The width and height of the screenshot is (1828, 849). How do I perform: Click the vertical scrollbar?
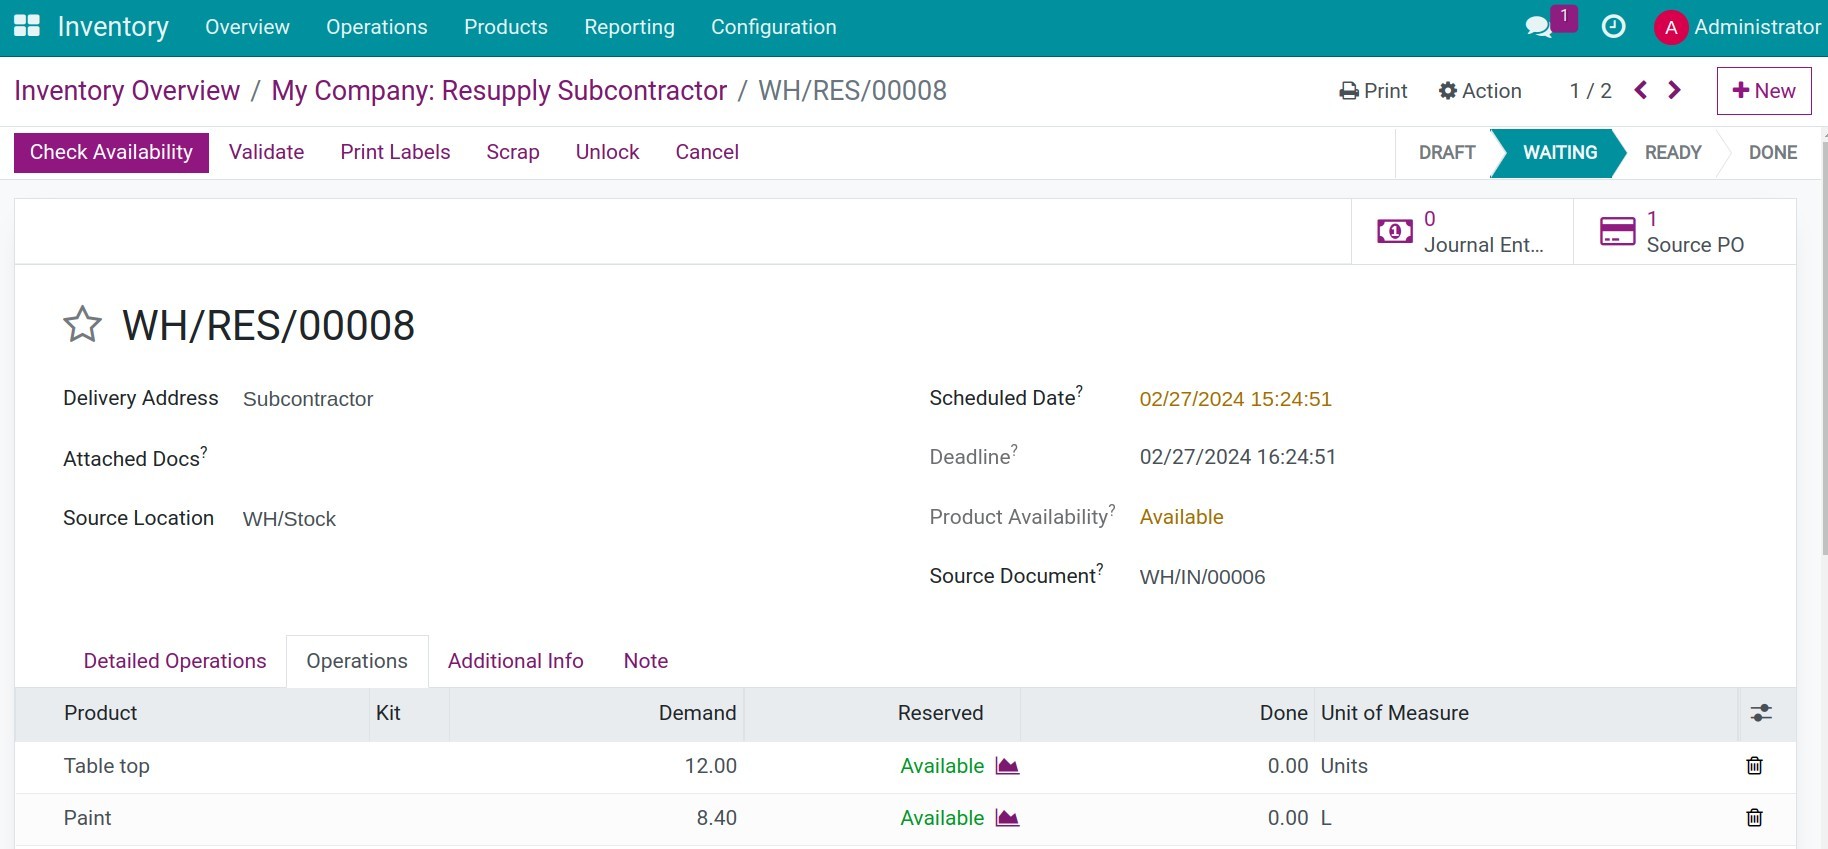(1824, 350)
